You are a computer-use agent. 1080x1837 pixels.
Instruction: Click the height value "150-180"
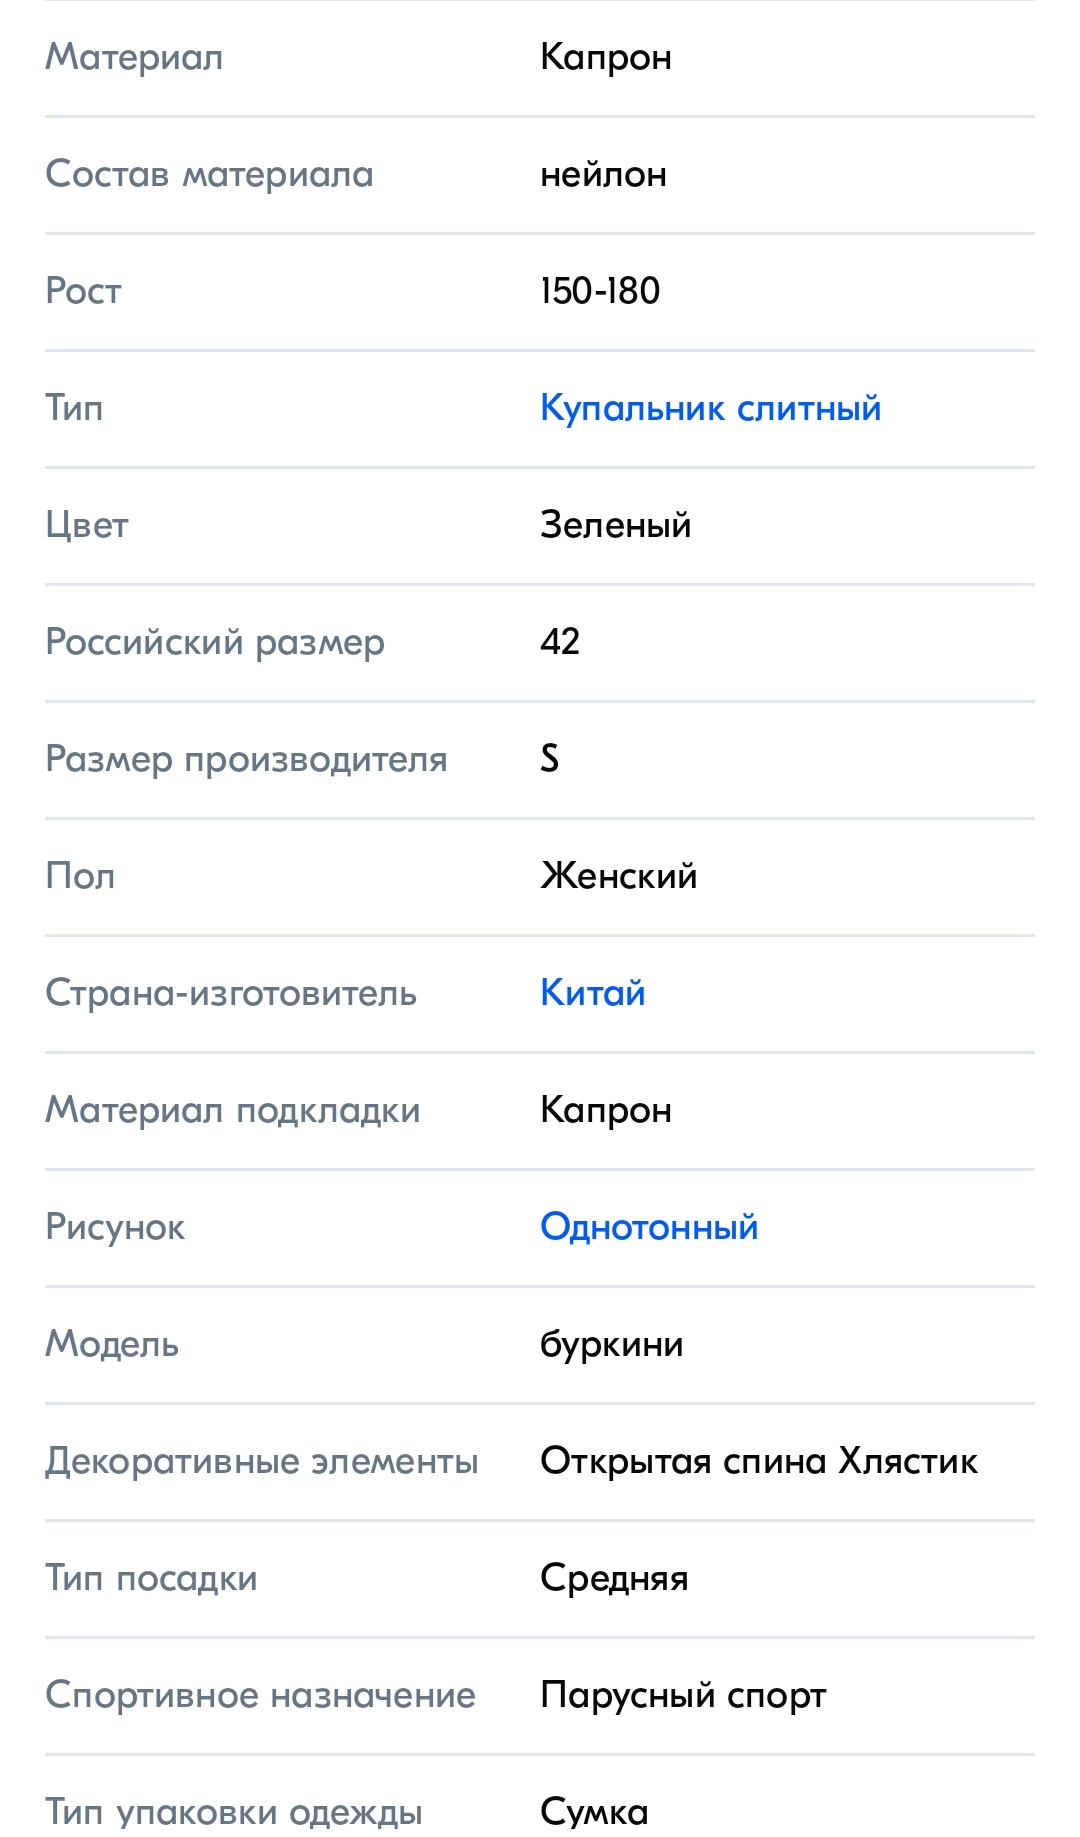pyautogui.click(x=600, y=291)
